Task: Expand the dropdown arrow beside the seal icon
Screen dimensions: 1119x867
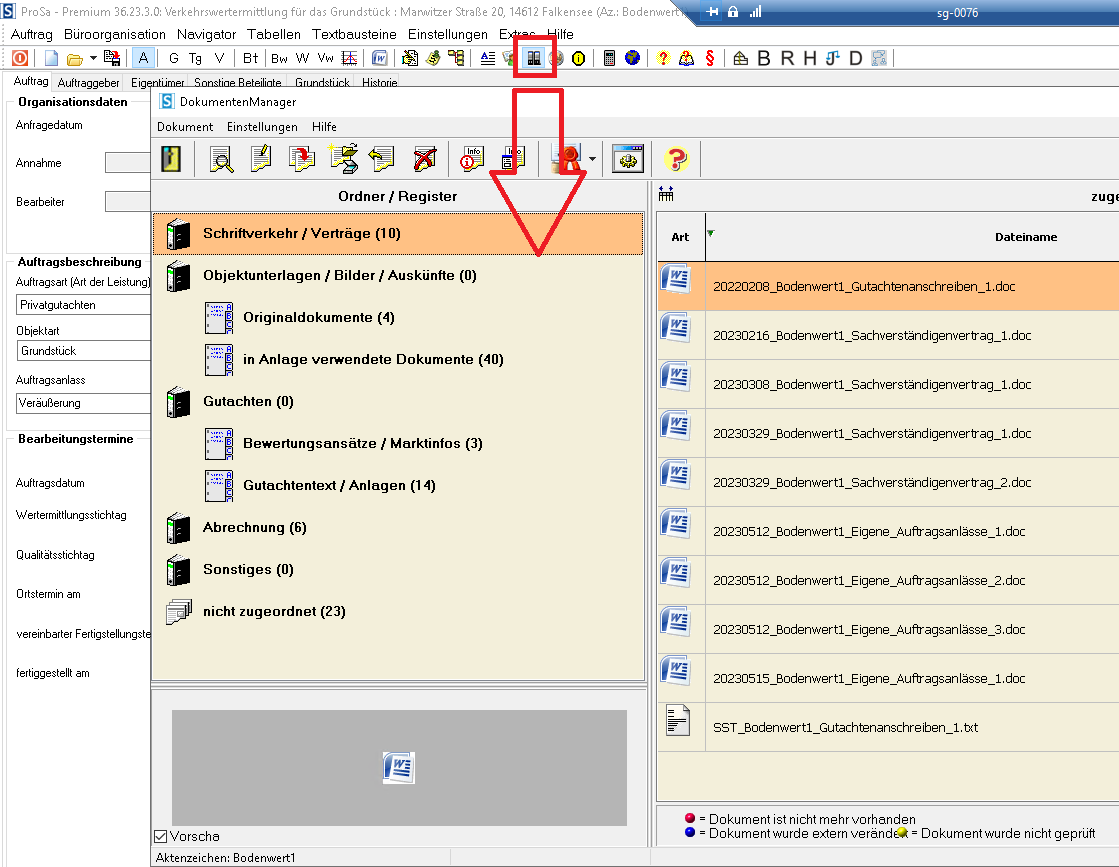Action: click(592, 158)
